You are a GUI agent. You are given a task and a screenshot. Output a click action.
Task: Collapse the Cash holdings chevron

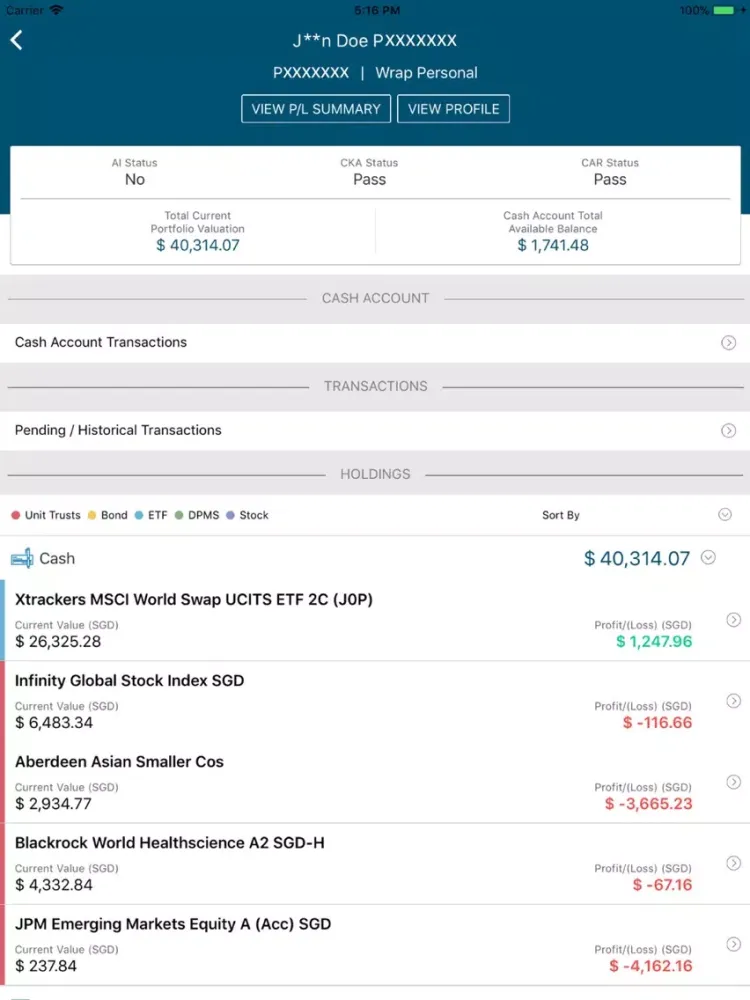coord(708,557)
